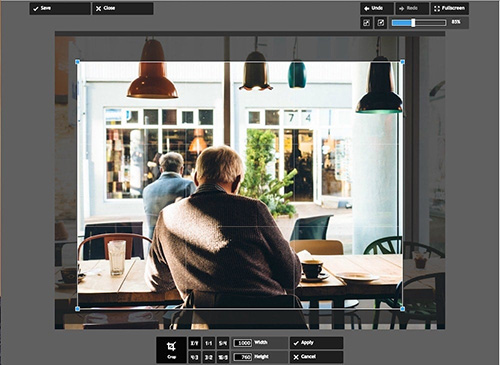
Task: Cancel the crop operation
Action: (x=316, y=357)
